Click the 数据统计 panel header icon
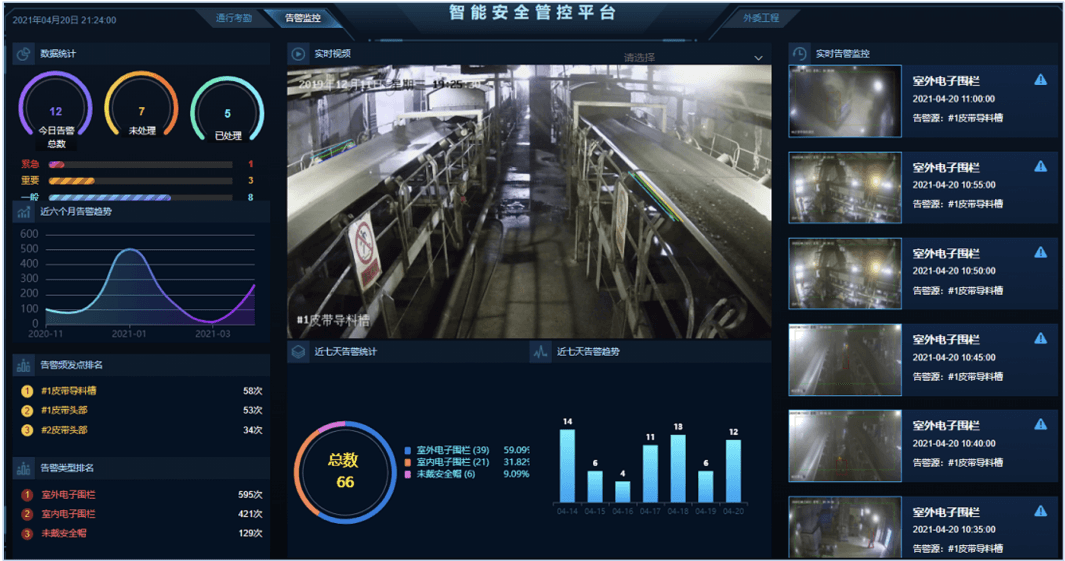1065x561 pixels. (24, 54)
